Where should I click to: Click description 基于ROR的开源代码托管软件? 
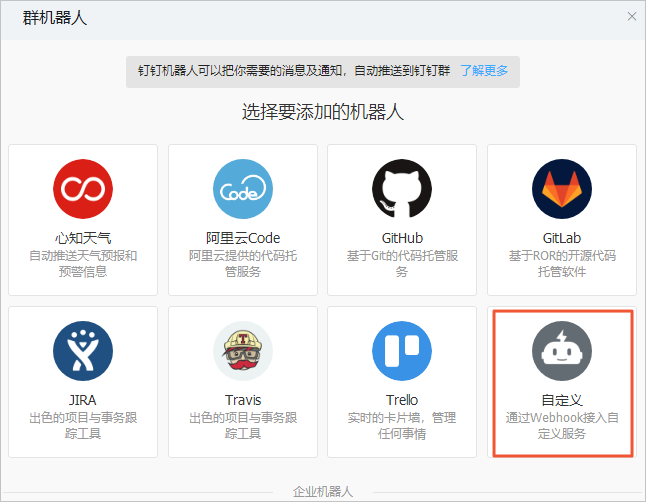(x=562, y=263)
